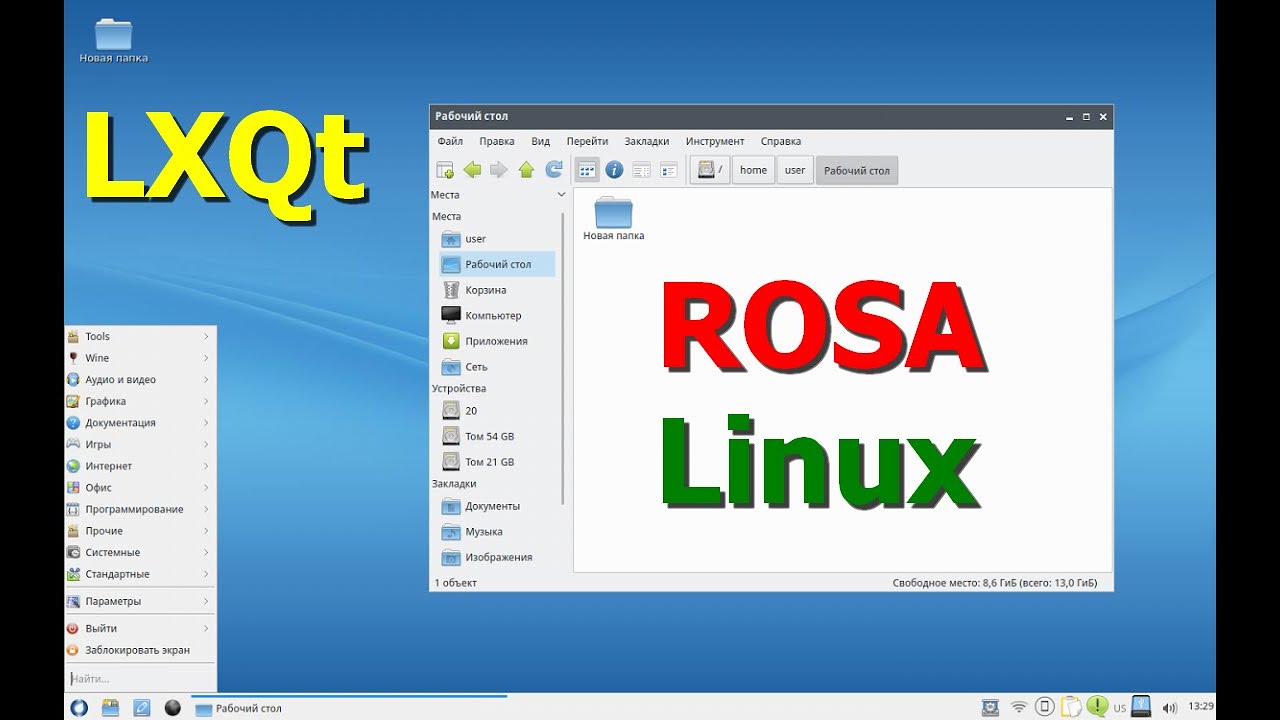Open Компьютер in the sidebar
The image size is (1280, 720).
click(495, 315)
